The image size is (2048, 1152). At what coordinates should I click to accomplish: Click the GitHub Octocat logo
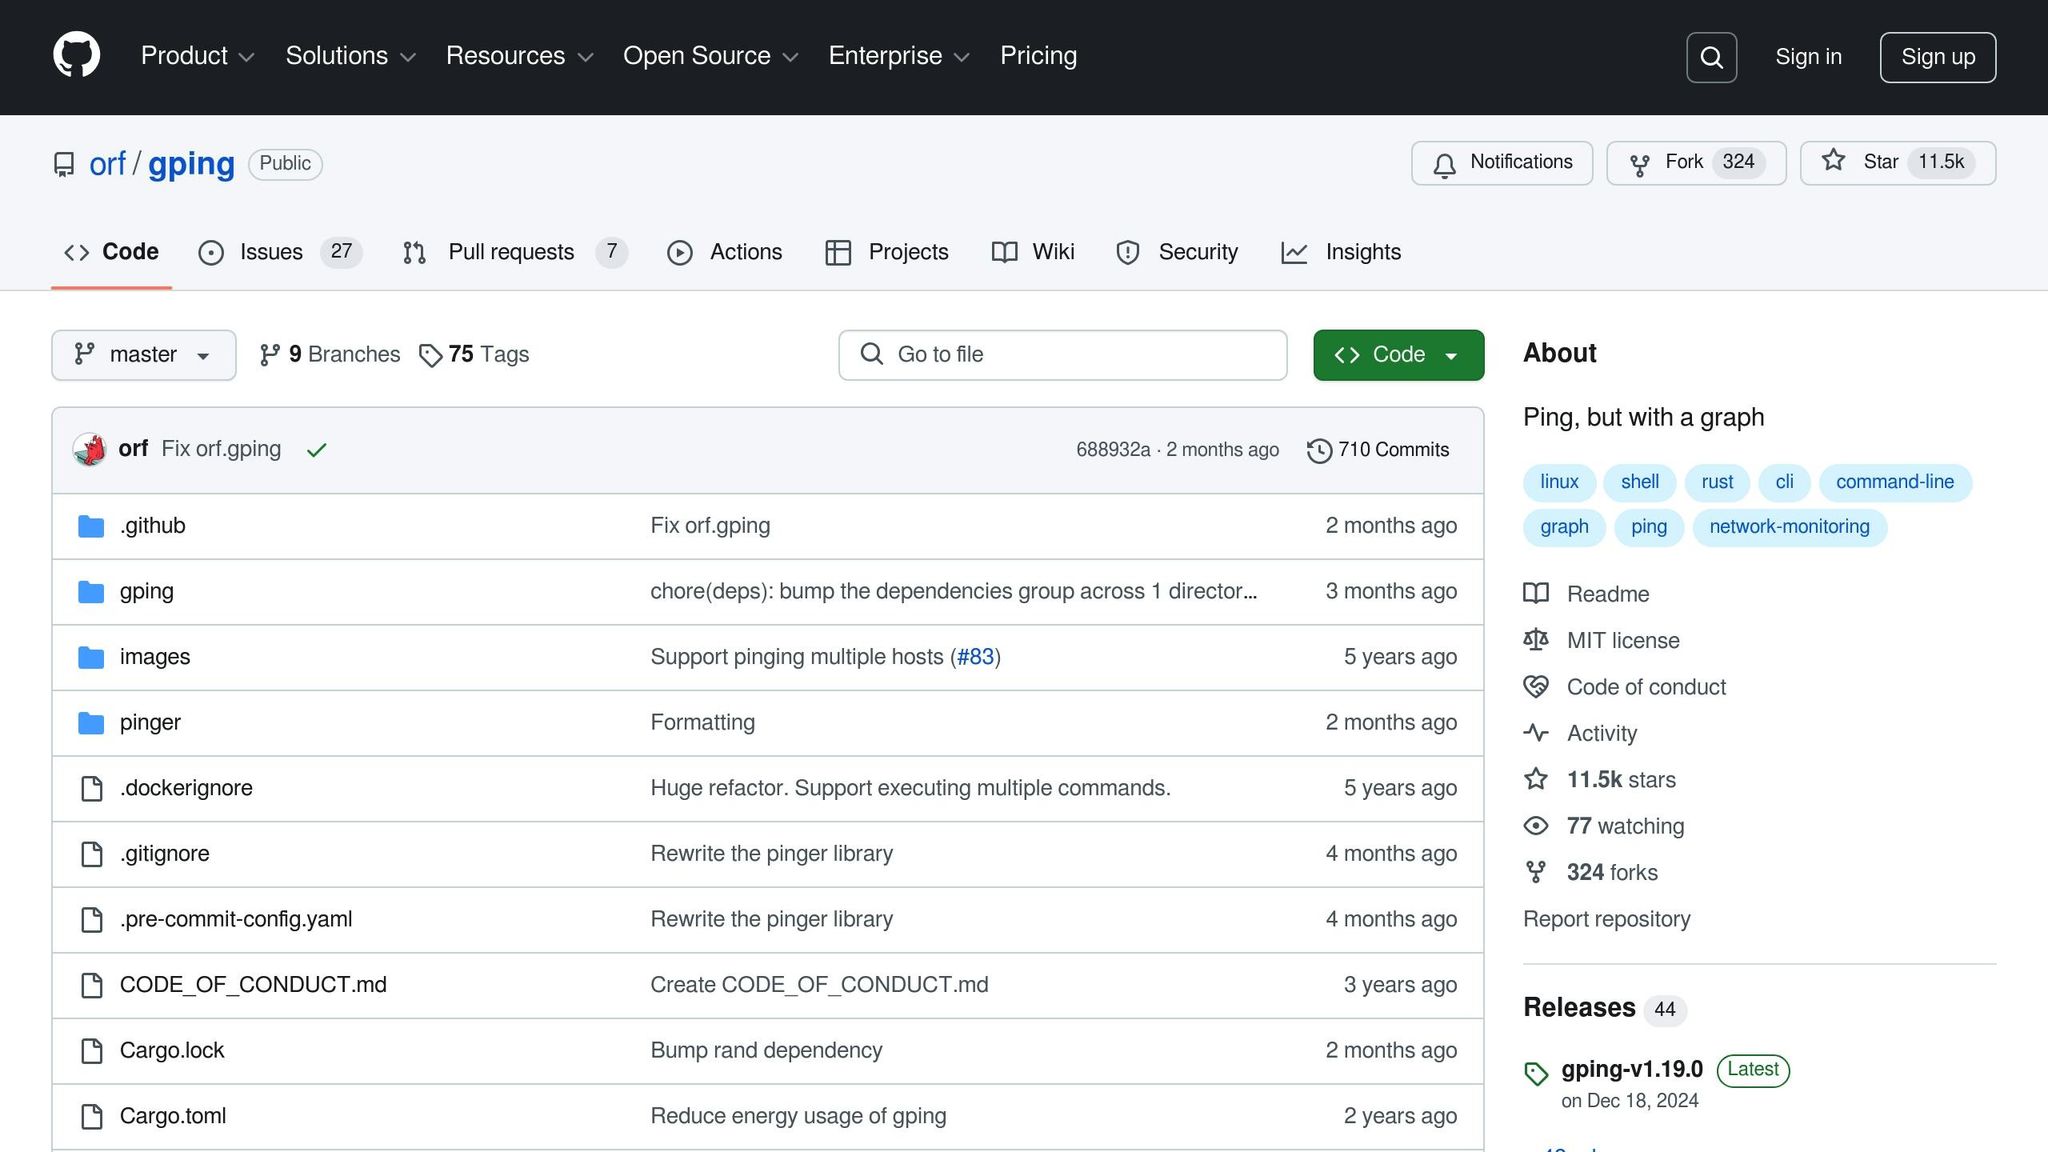click(76, 56)
